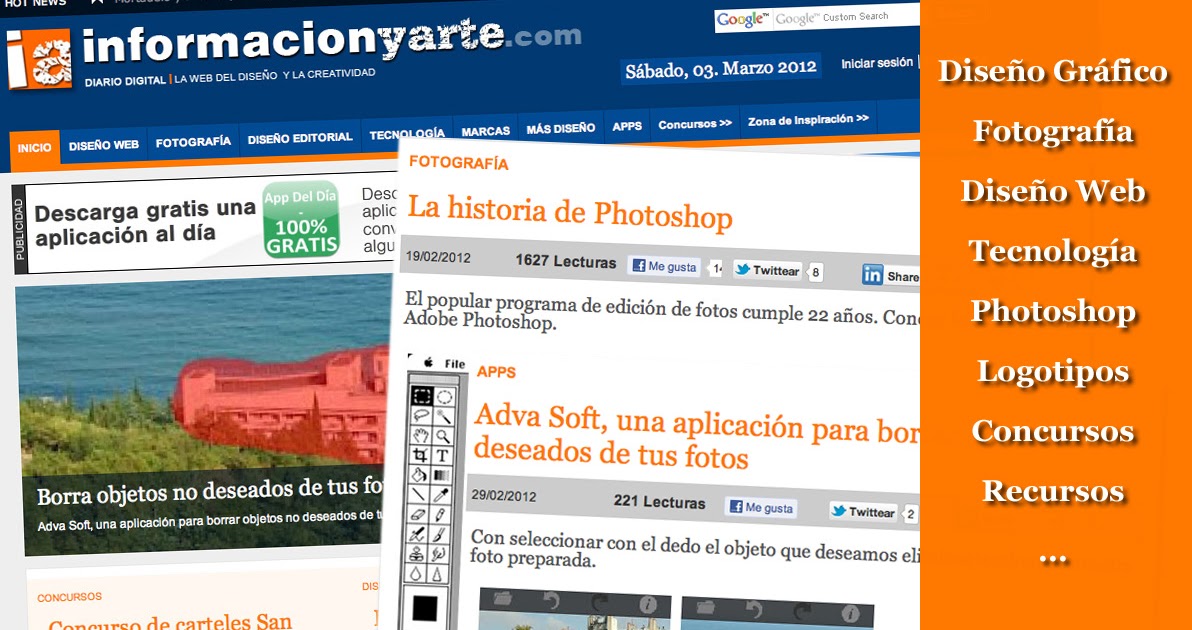Click the date 'Sábado, 03. Marzo 2012'
Image resolution: width=1192 pixels, height=630 pixels.
pos(721,68)
